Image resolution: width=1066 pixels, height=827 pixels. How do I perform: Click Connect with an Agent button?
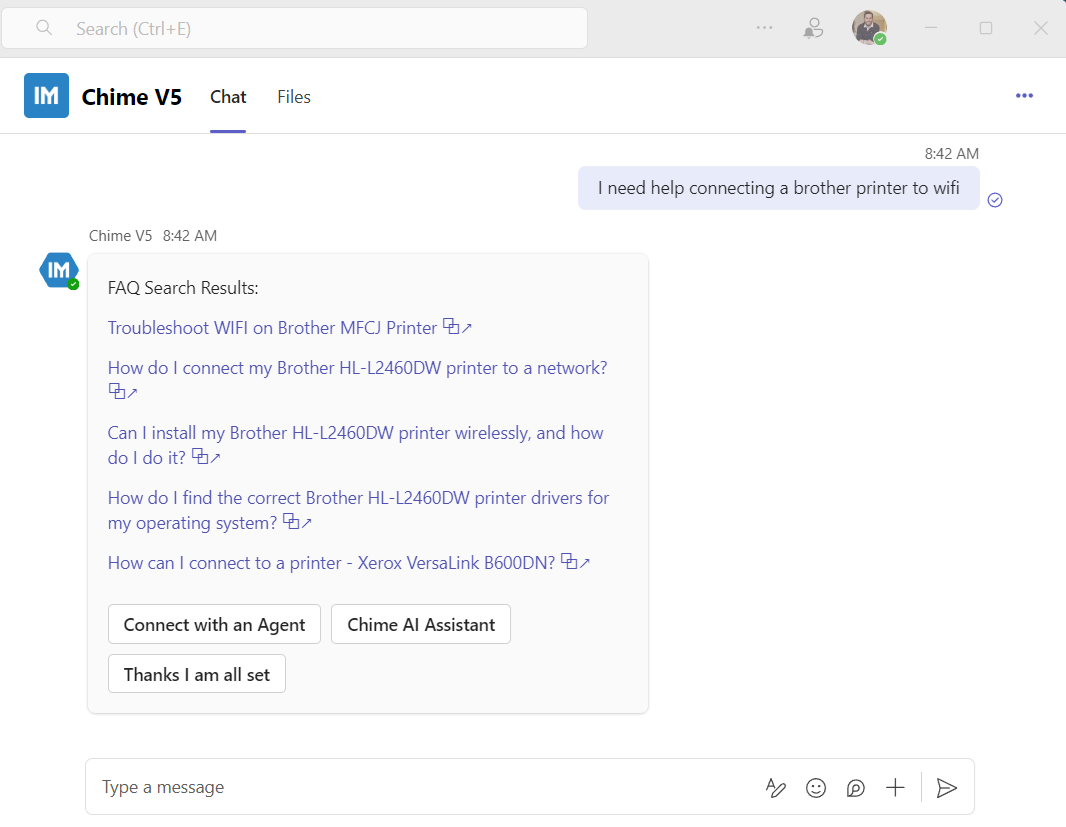click(x=214, y=624)
